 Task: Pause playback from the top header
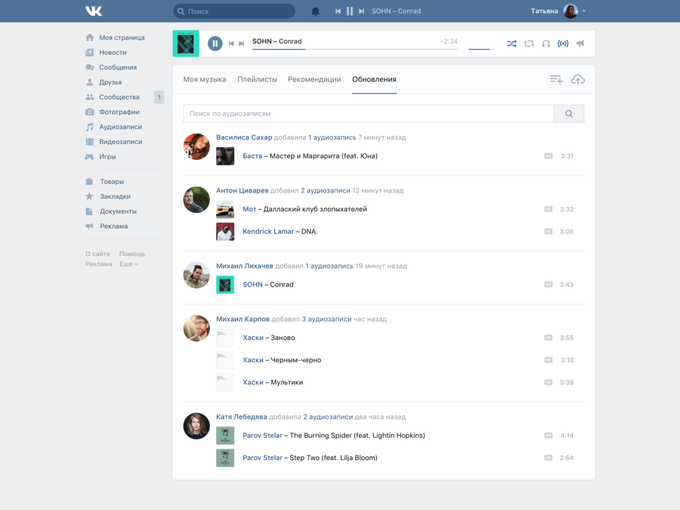(350, 11)
